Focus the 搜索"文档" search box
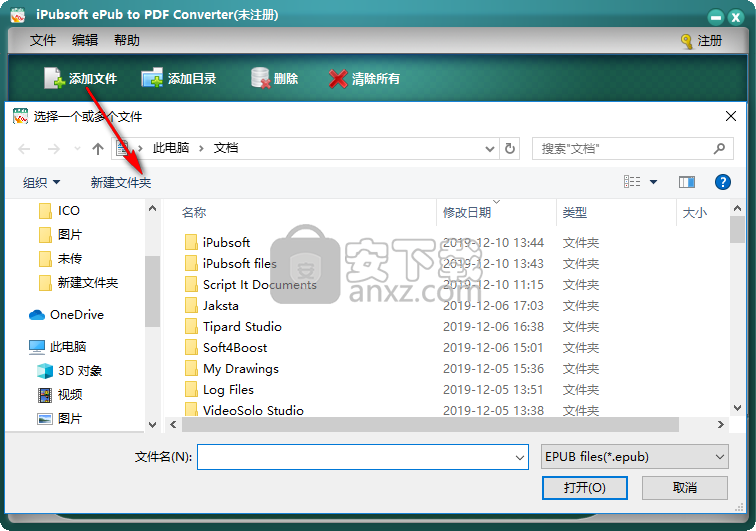756x531 pixels. (x=633, y=149)
